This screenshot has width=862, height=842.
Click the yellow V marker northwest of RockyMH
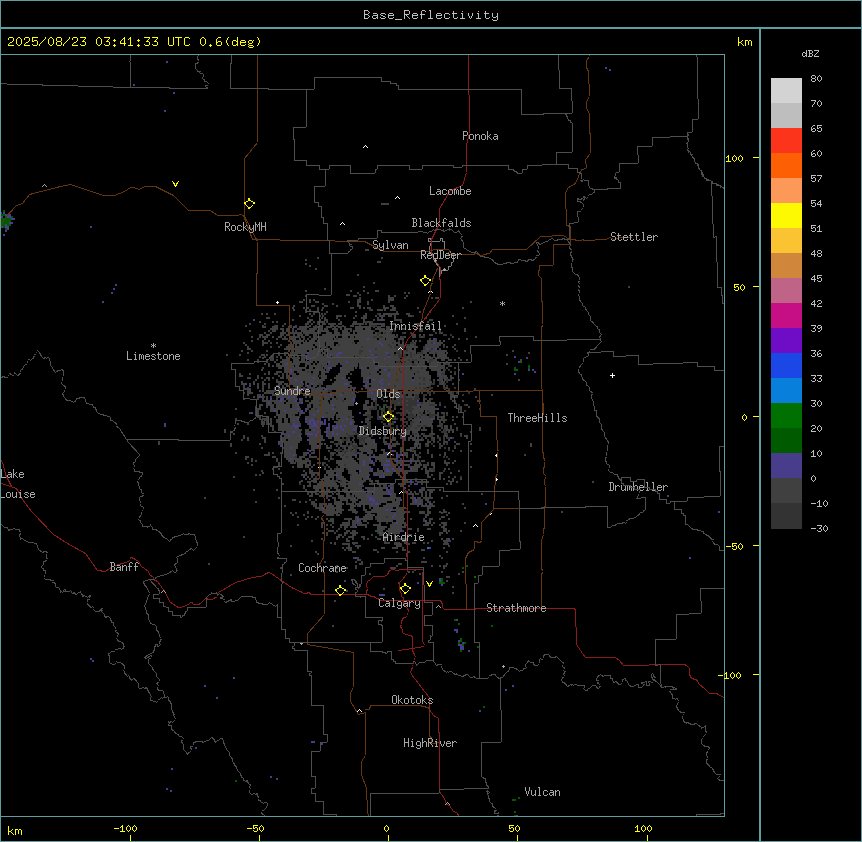point(175,184)
